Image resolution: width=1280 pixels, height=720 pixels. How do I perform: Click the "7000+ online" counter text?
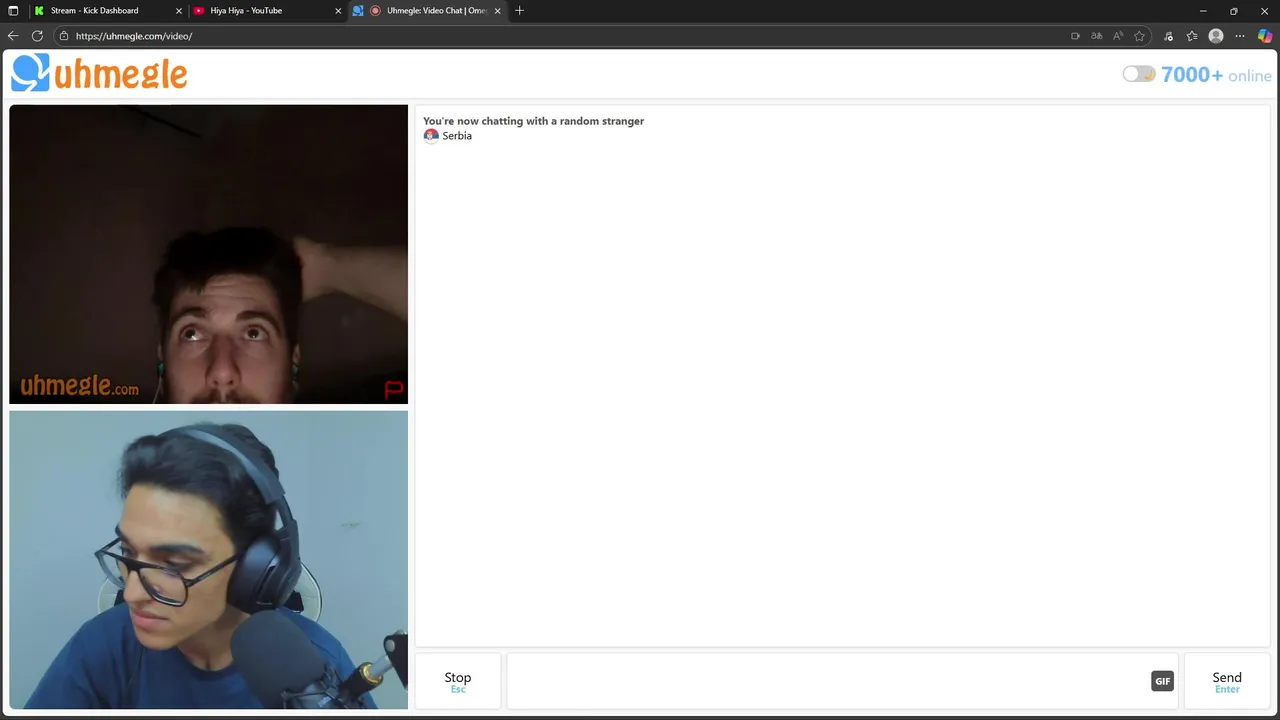[1216, 75]
